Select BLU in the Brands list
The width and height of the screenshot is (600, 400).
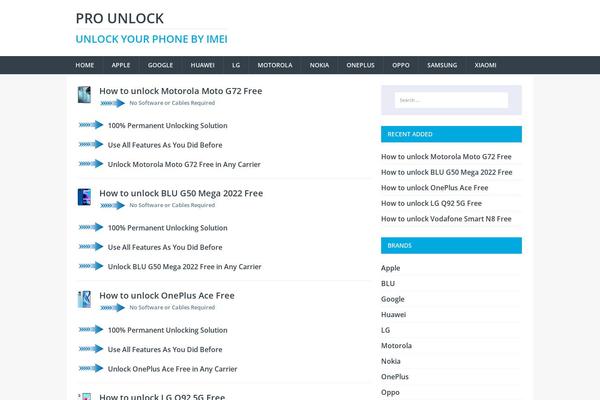(x=388, y=284)
